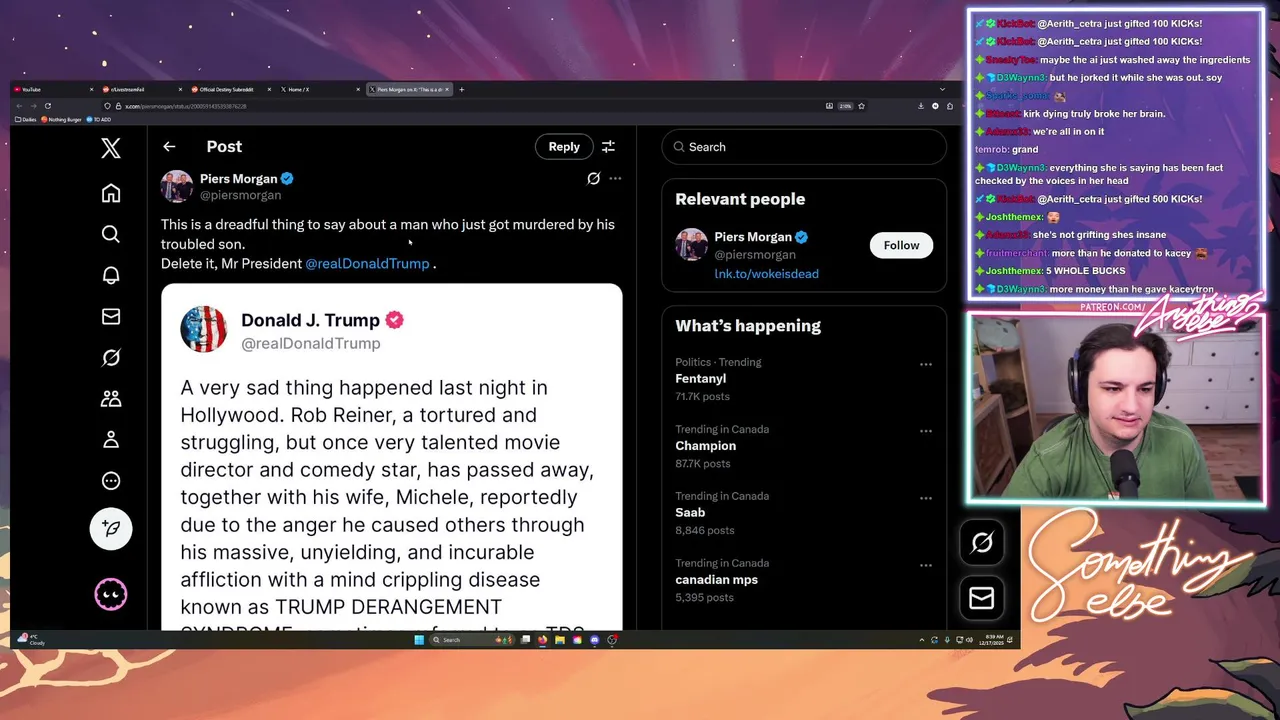The width and height of the screenshot is (1280, 720).
Task: Click Piers Morgan avatar on post
Action: pyautogui.click(x=177, y=186)
